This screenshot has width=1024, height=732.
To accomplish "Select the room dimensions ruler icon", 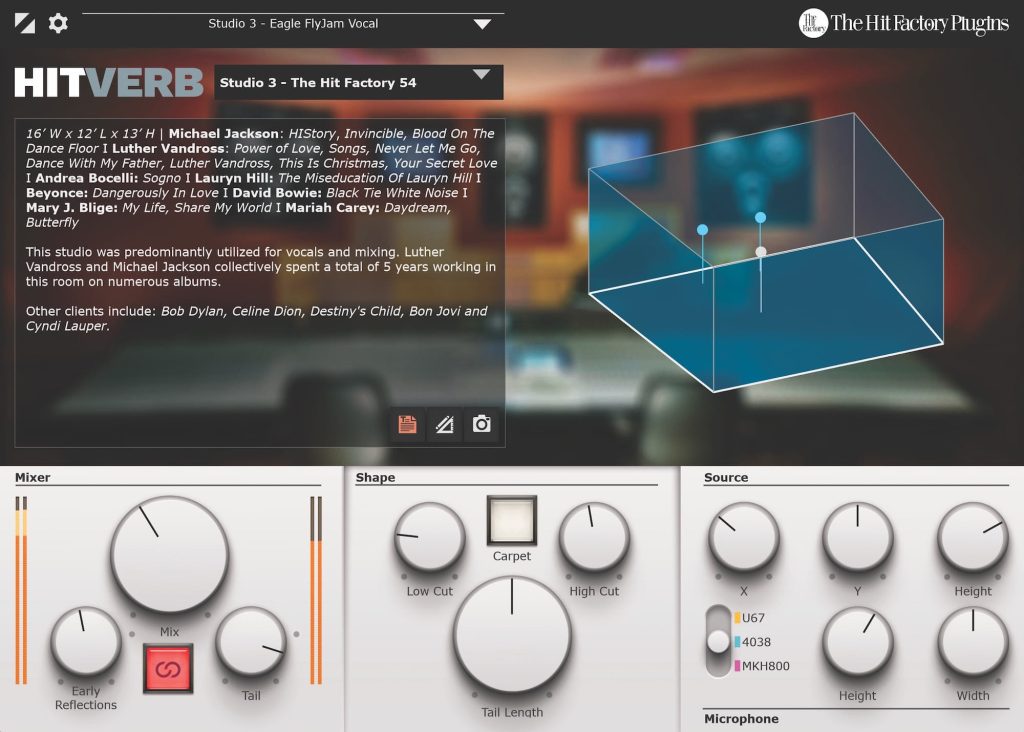I will click(x=446, y=424).
